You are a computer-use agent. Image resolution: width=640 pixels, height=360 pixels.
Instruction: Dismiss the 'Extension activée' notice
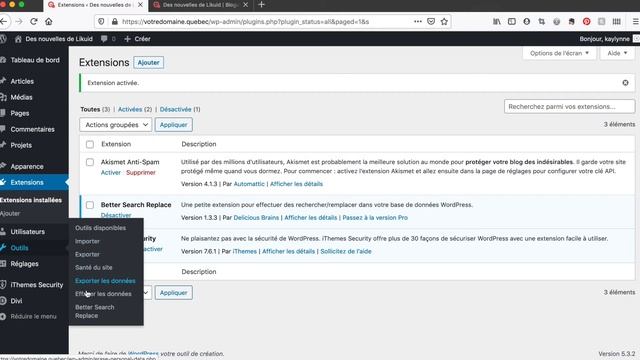[x=625, y=83]
